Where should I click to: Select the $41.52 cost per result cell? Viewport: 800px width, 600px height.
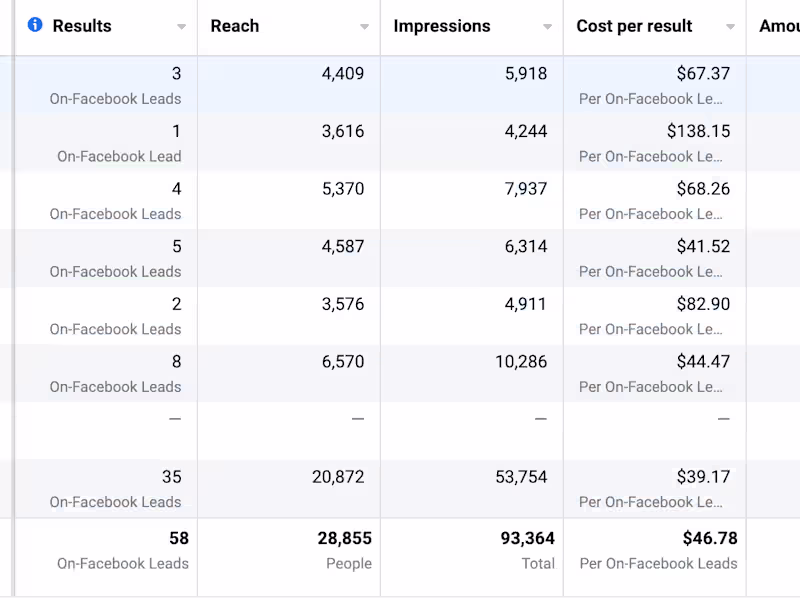[x=703, y=246]
